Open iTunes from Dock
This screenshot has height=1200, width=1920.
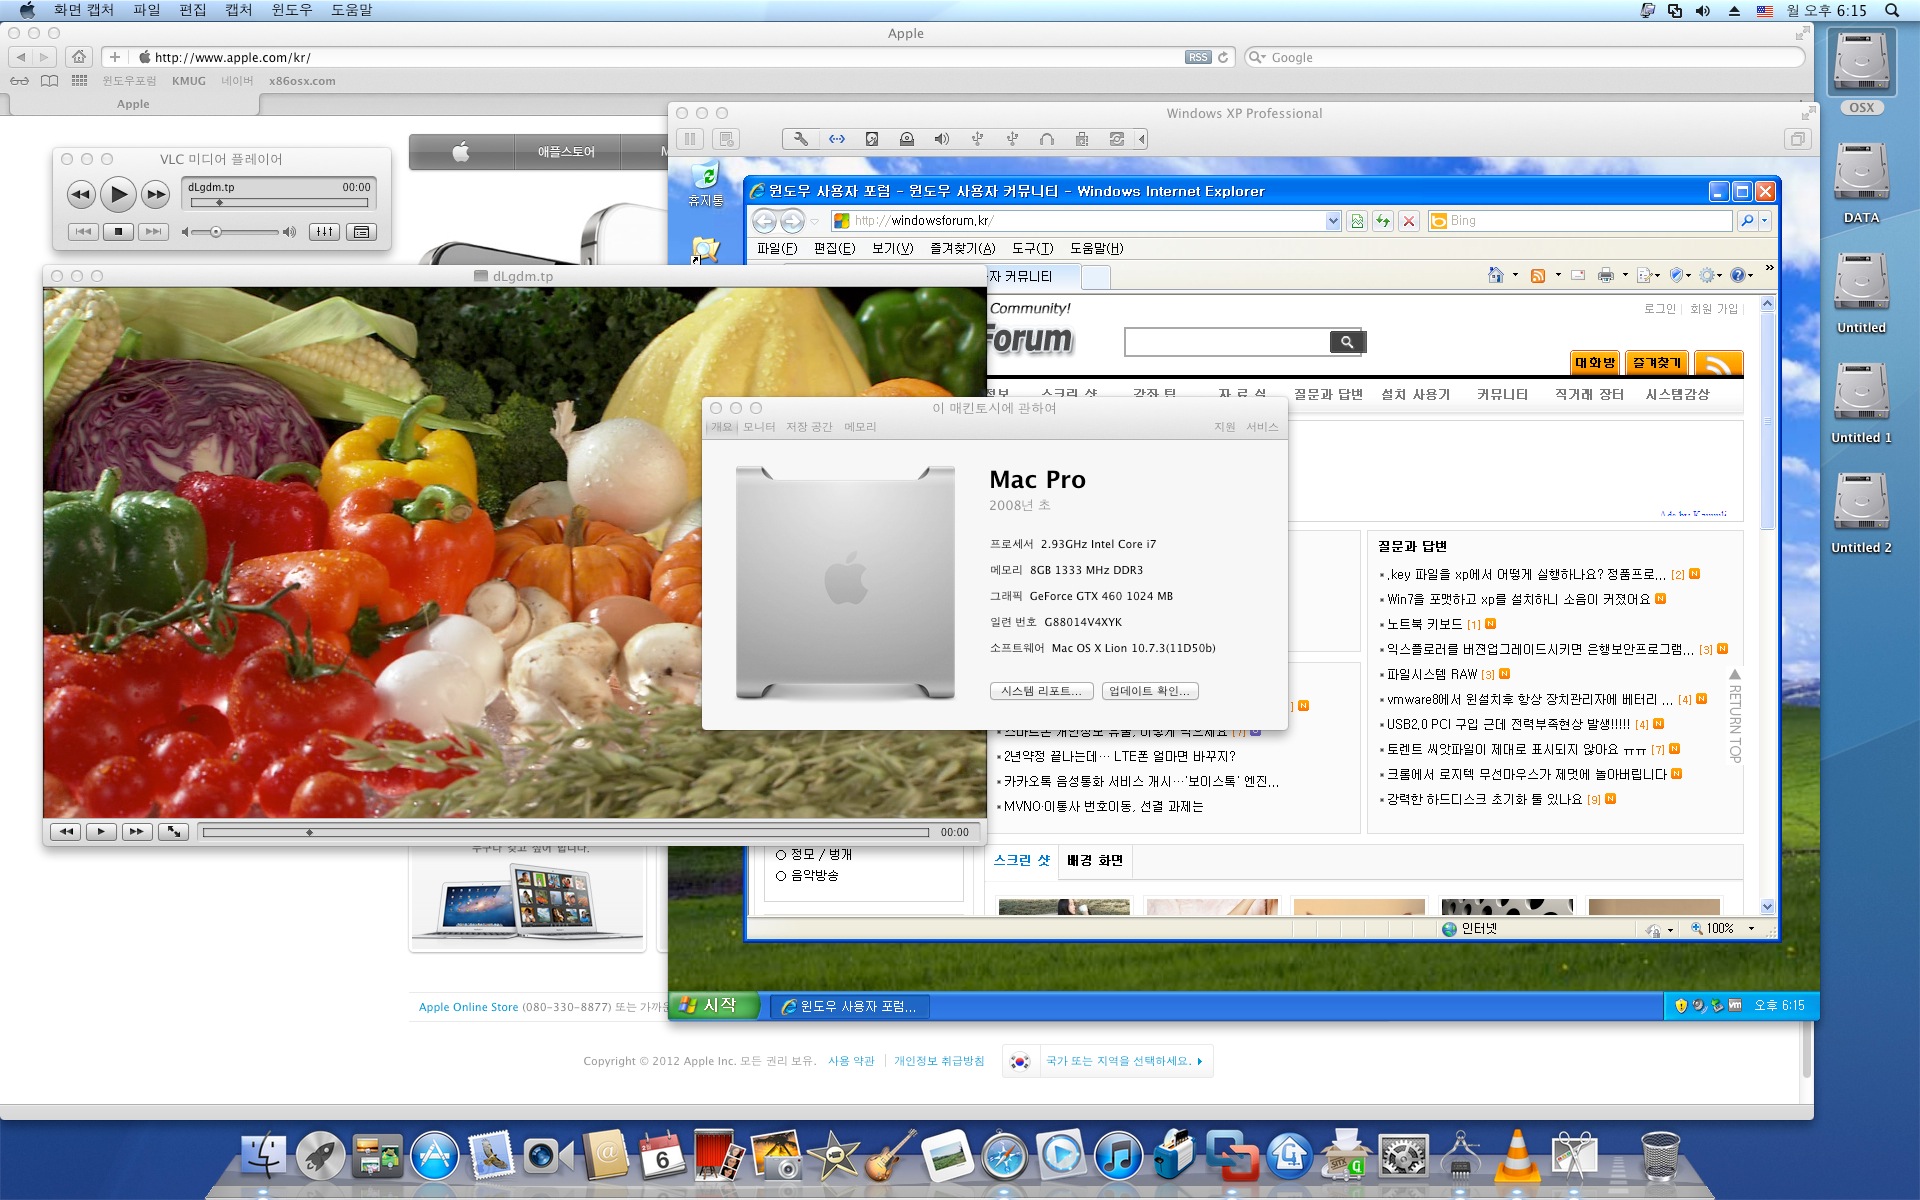tap(1118, 1156)
